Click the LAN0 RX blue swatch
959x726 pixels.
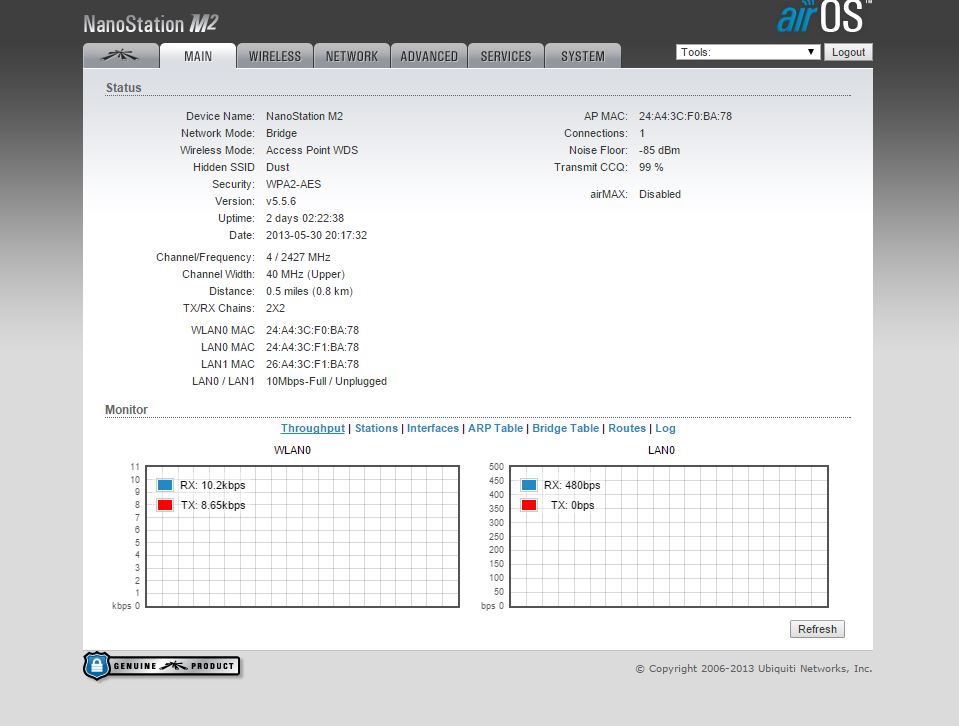529,485
